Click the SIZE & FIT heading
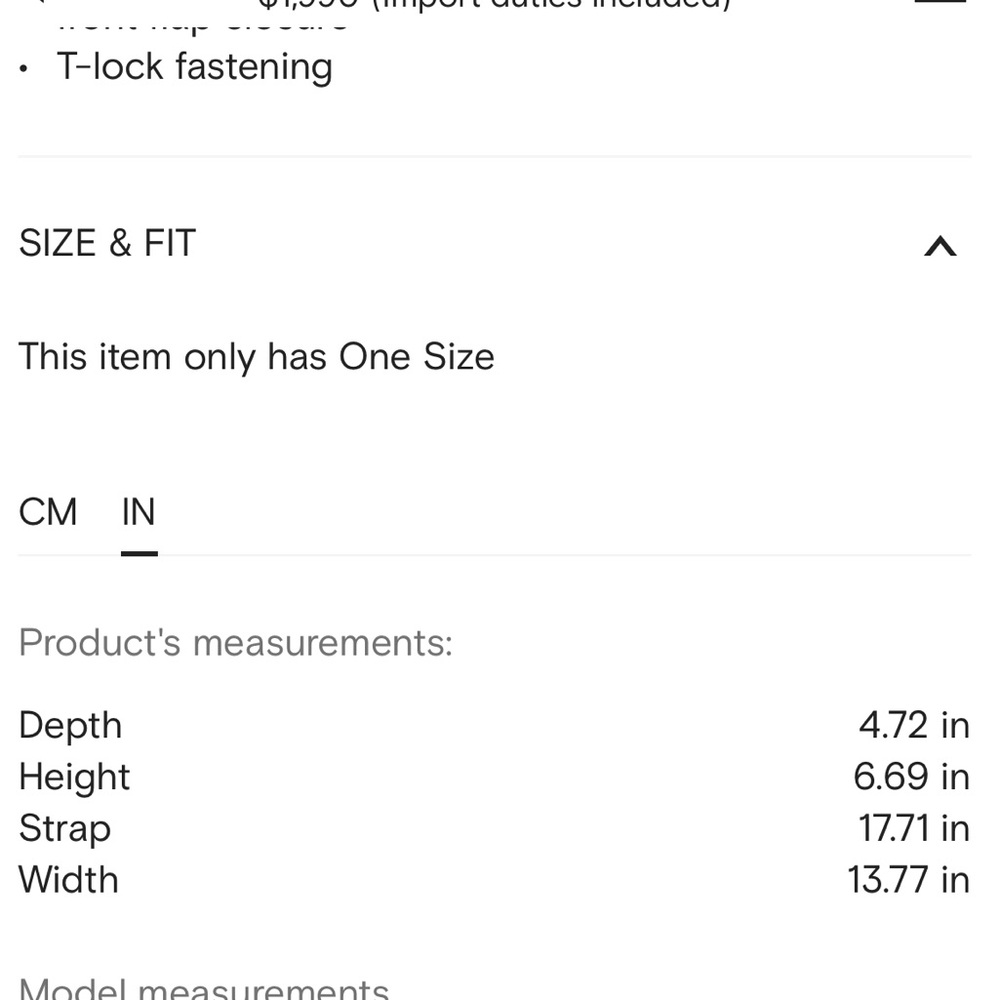The width and height of the screenshot is (1000, 1000). click(x=107, y=243)
